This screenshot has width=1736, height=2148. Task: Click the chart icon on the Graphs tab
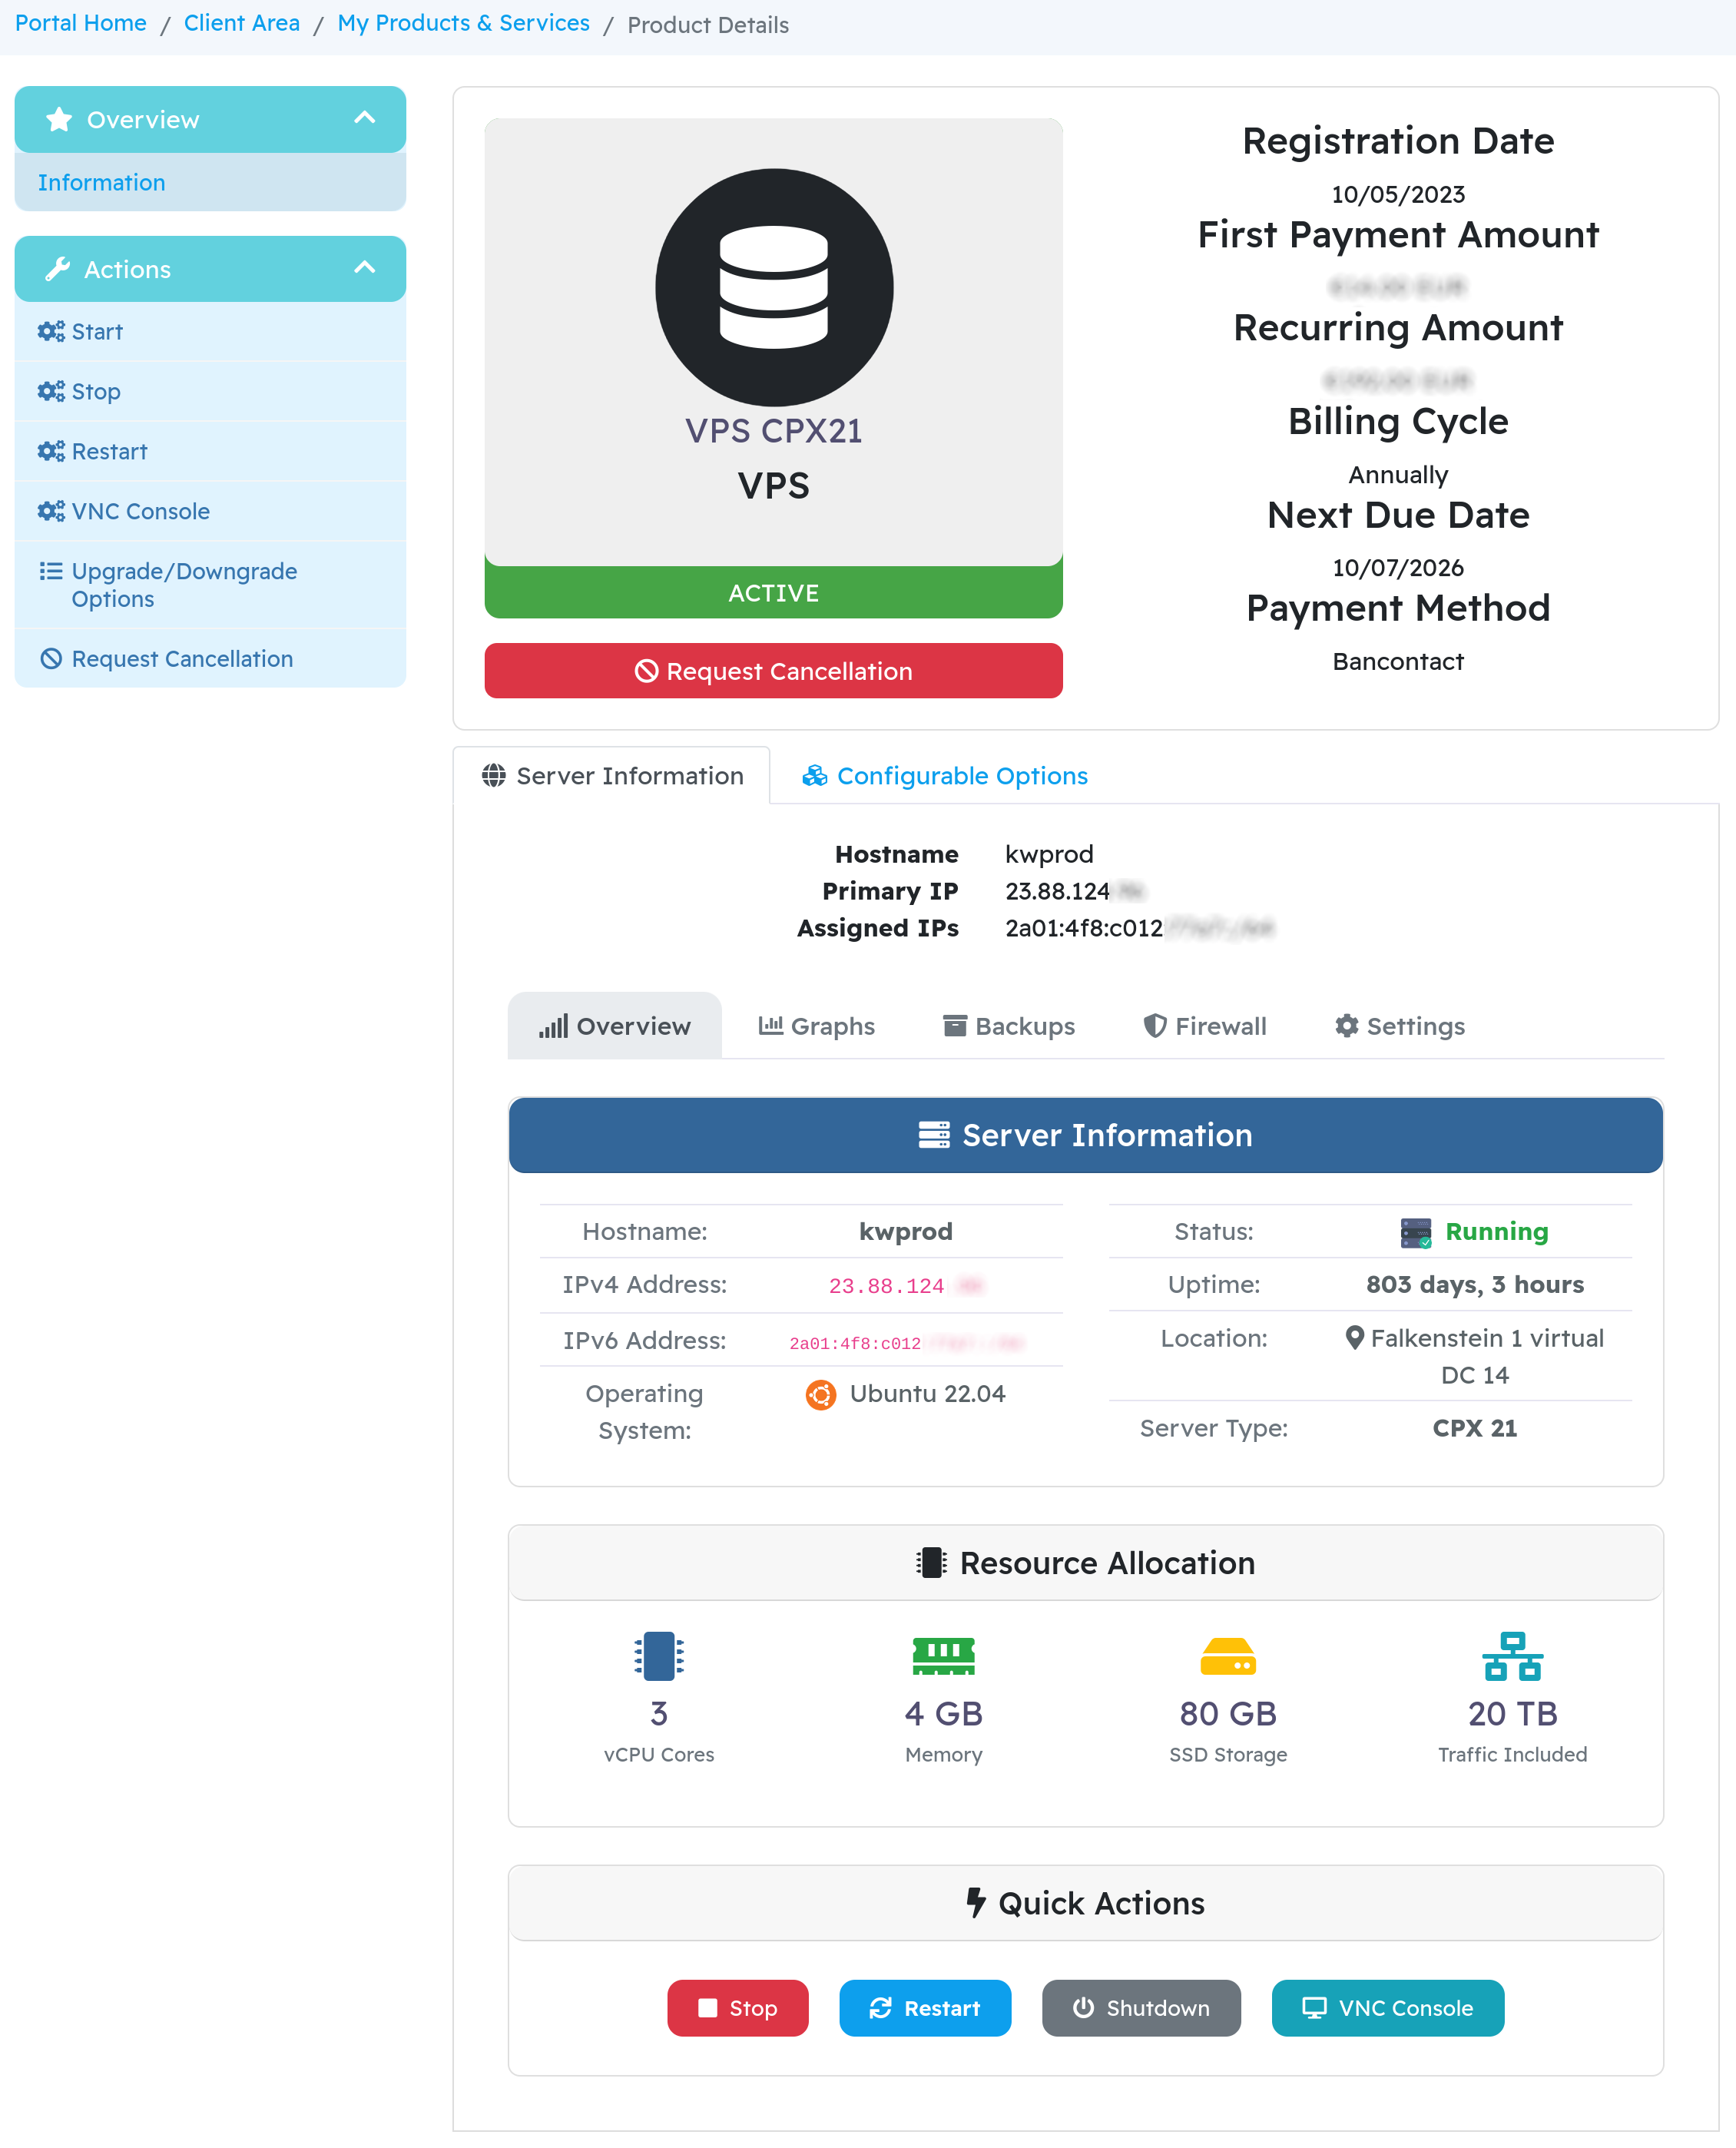pyautogui.click(x=771, y=1026)
